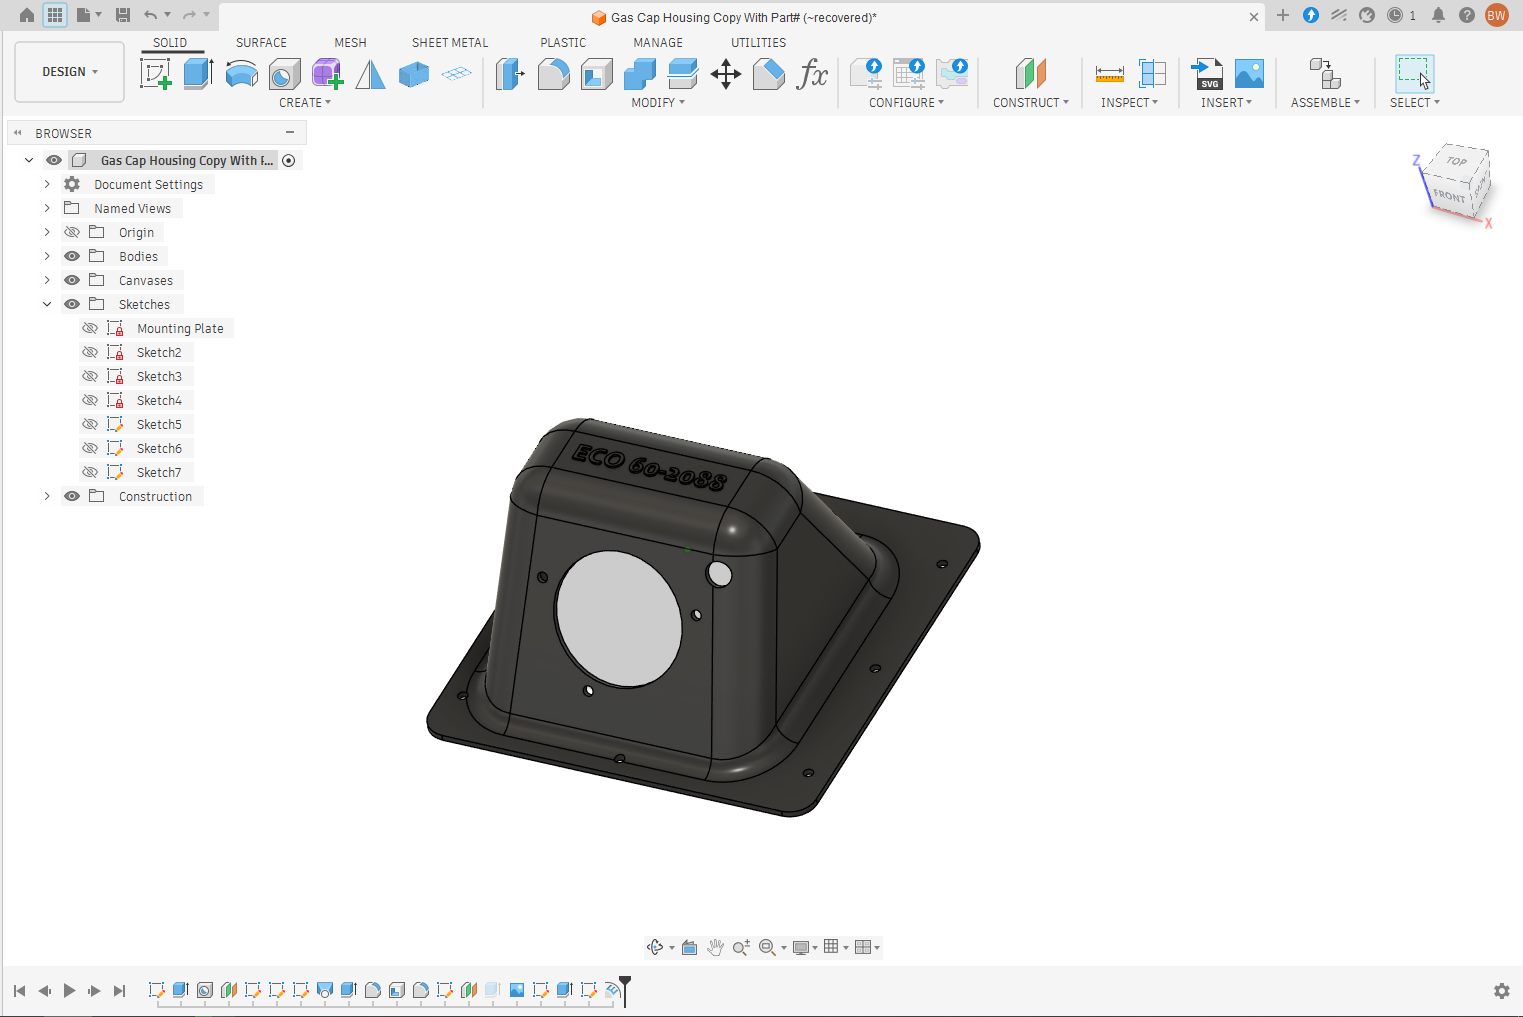This screenshot has width=1523, height=1017.
Task: Click the Look At tool
Action: click(x=689, y=947)
